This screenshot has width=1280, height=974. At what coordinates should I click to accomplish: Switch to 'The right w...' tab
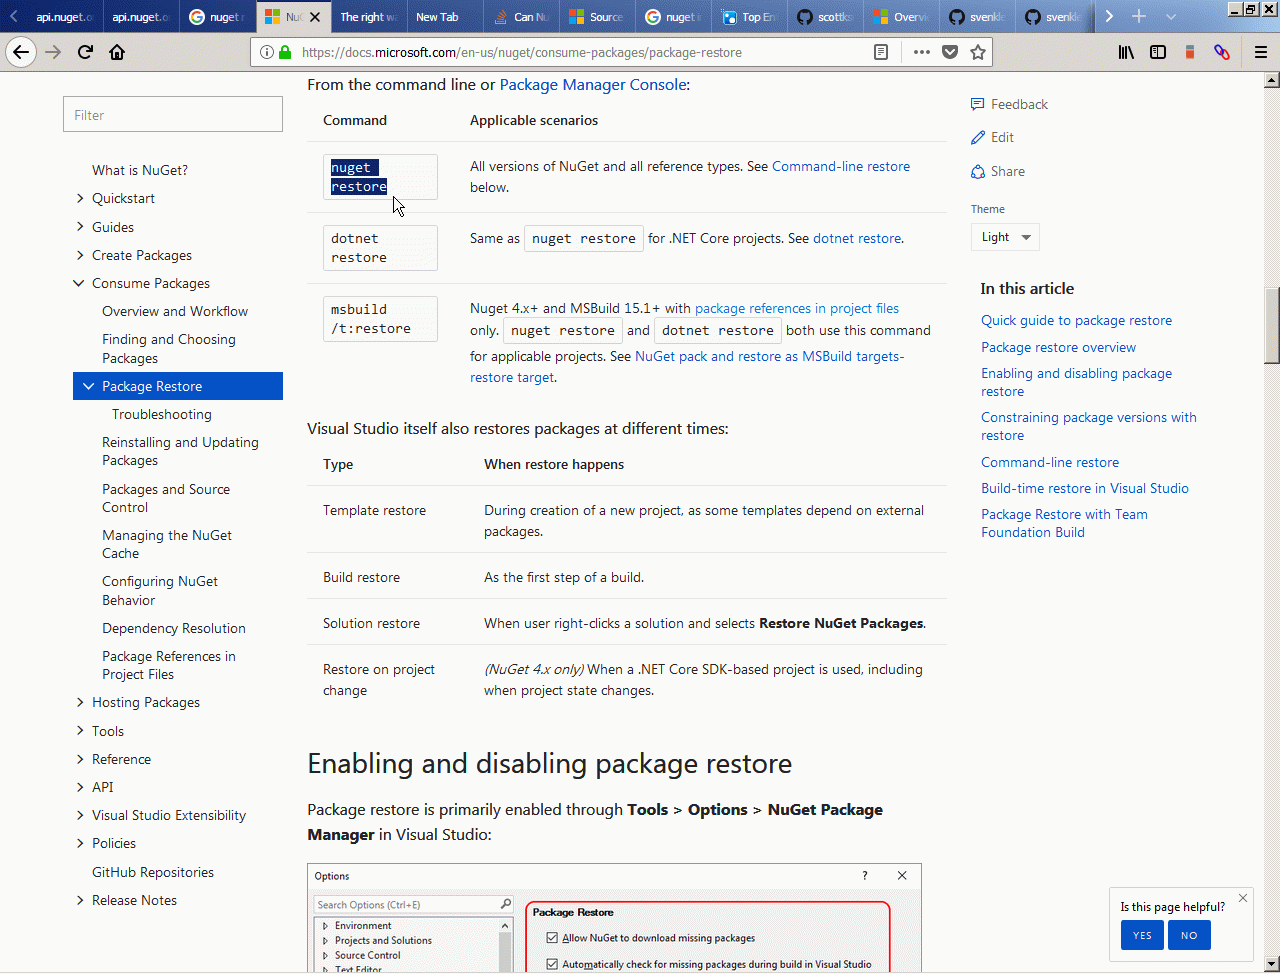coord(367,17)
